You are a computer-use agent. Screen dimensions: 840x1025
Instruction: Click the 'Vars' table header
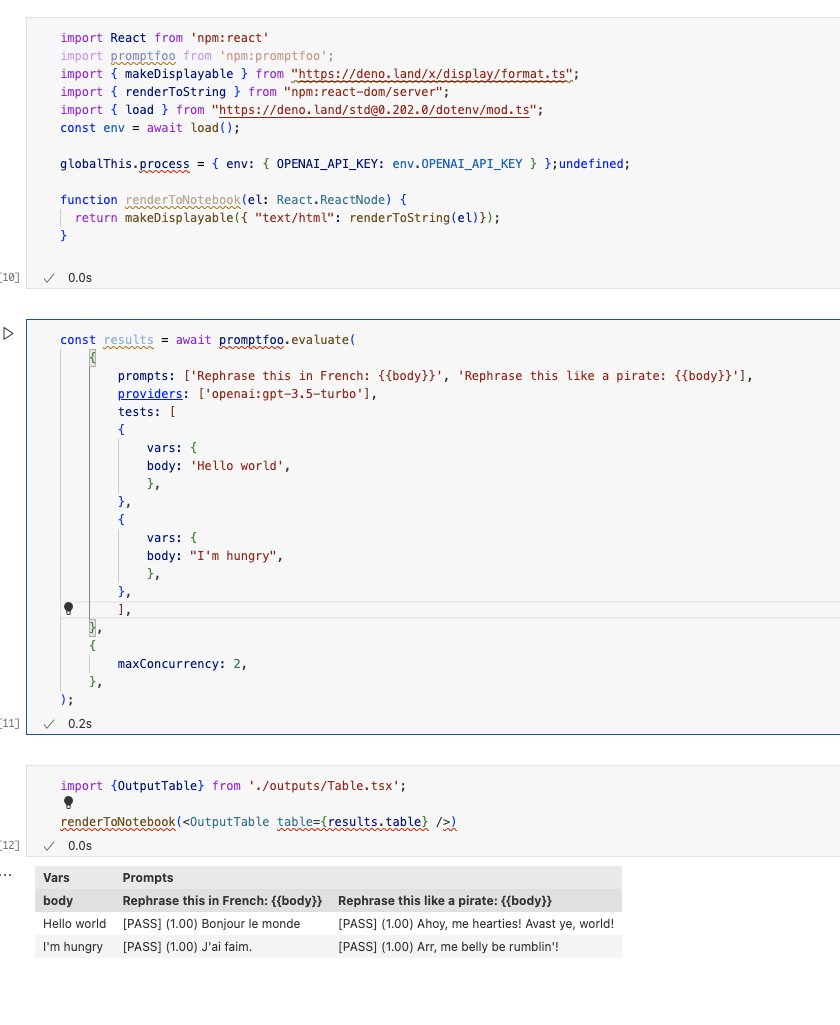[x=56, y=878]
